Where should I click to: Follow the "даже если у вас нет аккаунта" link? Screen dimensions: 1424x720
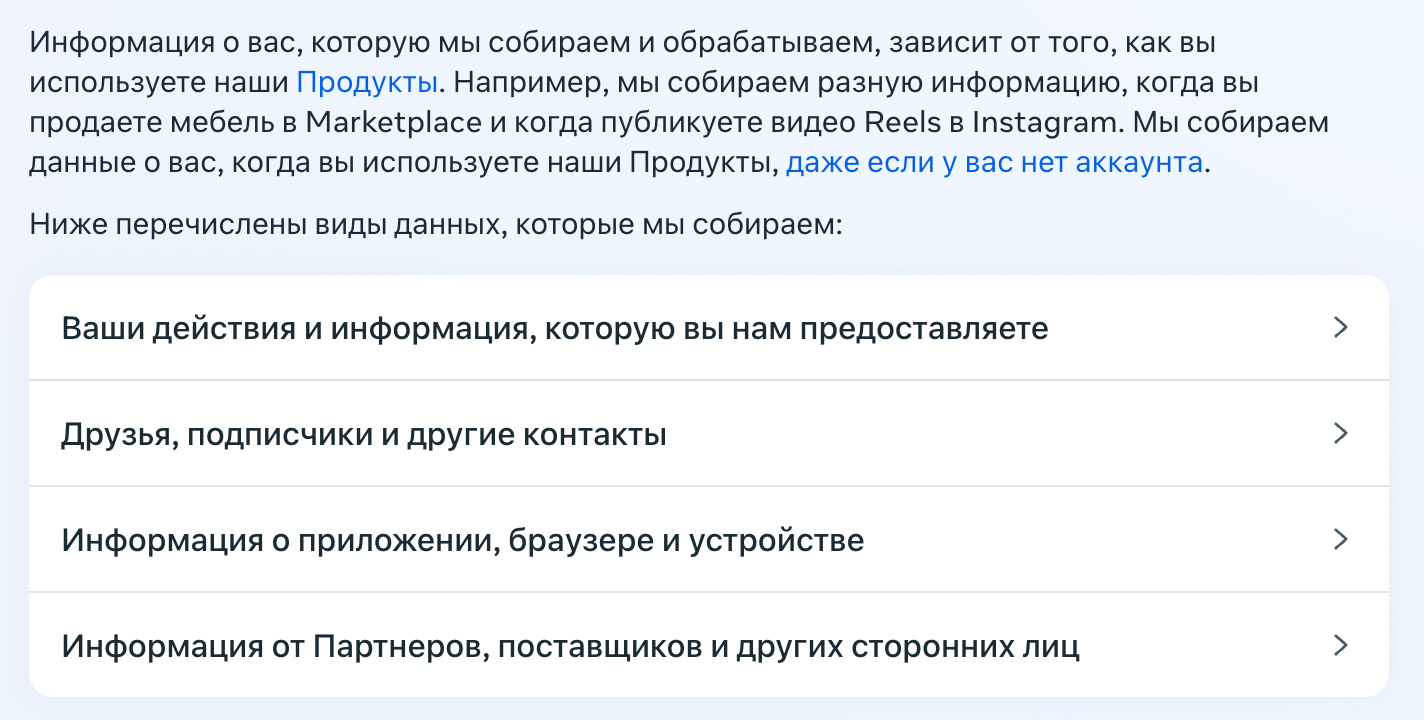coord(994,162)
